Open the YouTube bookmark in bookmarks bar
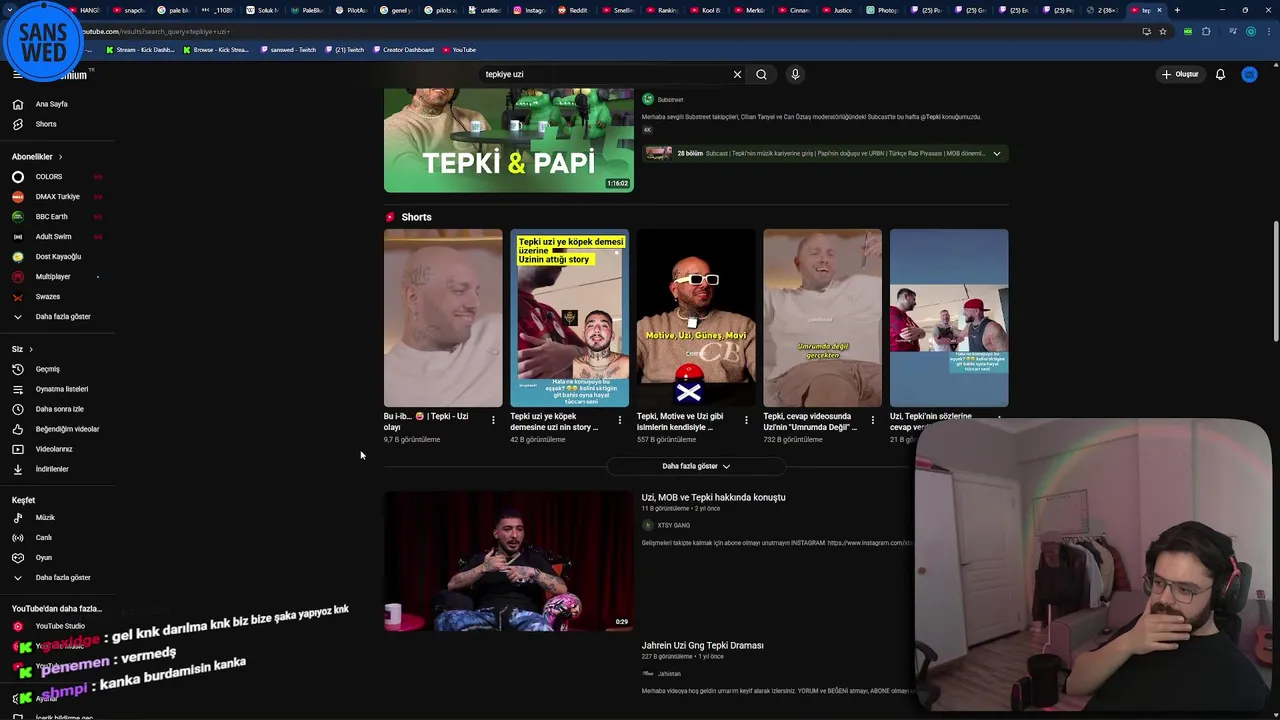1280x720 pixels. click(458, 50)
